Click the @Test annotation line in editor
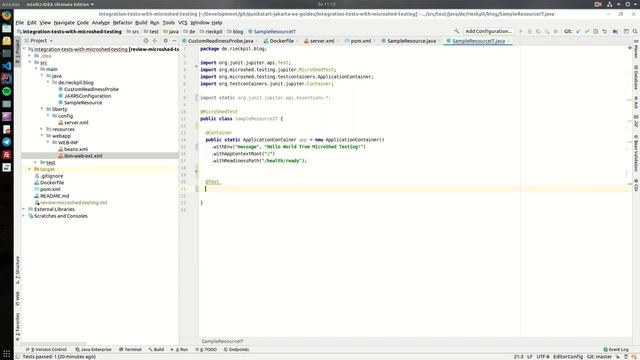This screenshot has height=360, width=640. tap(213, 182)
